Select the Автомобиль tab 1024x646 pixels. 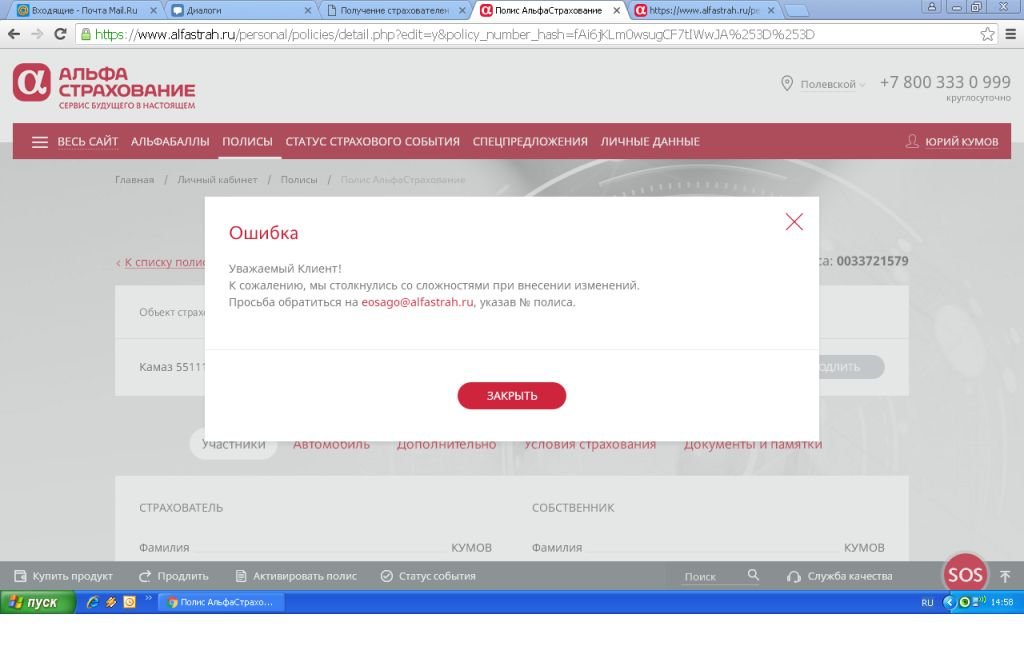pos(331,444)
